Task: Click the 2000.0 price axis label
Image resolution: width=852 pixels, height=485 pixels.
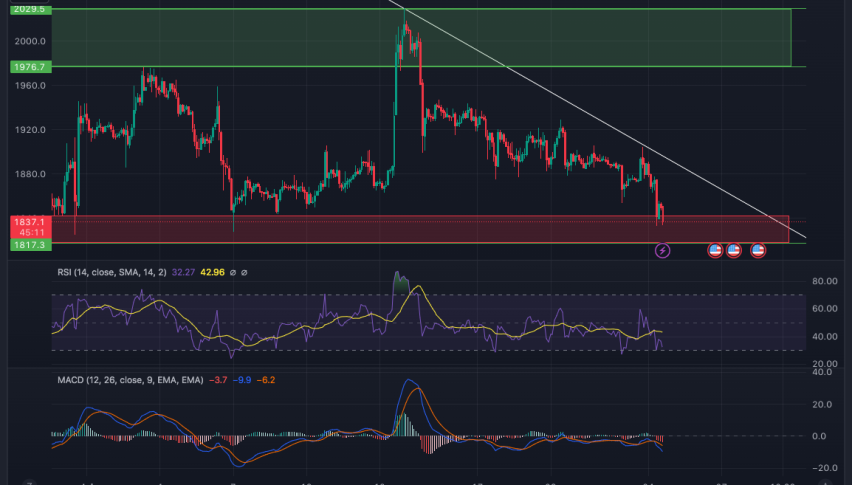Action: pyautogui.click(x=30, y=41)
